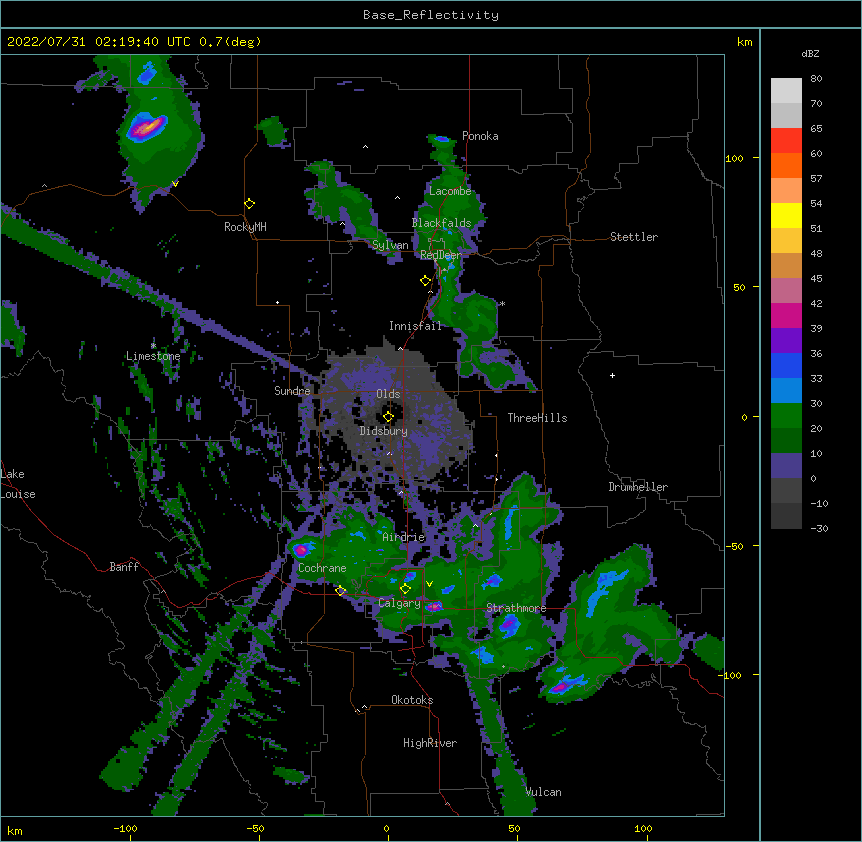This screenshot has width=862, height=842.
Task: Click the Sundre town label
Action: (x=292, y=391)
